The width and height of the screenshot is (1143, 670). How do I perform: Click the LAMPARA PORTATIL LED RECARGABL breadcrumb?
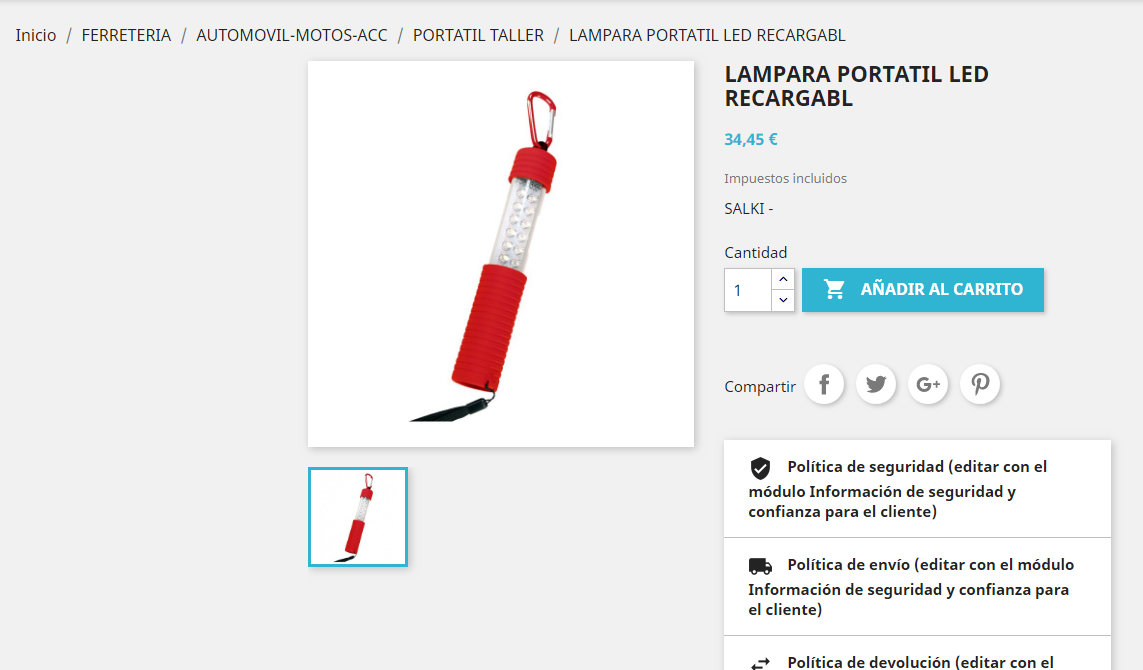(x=707, y=35)
